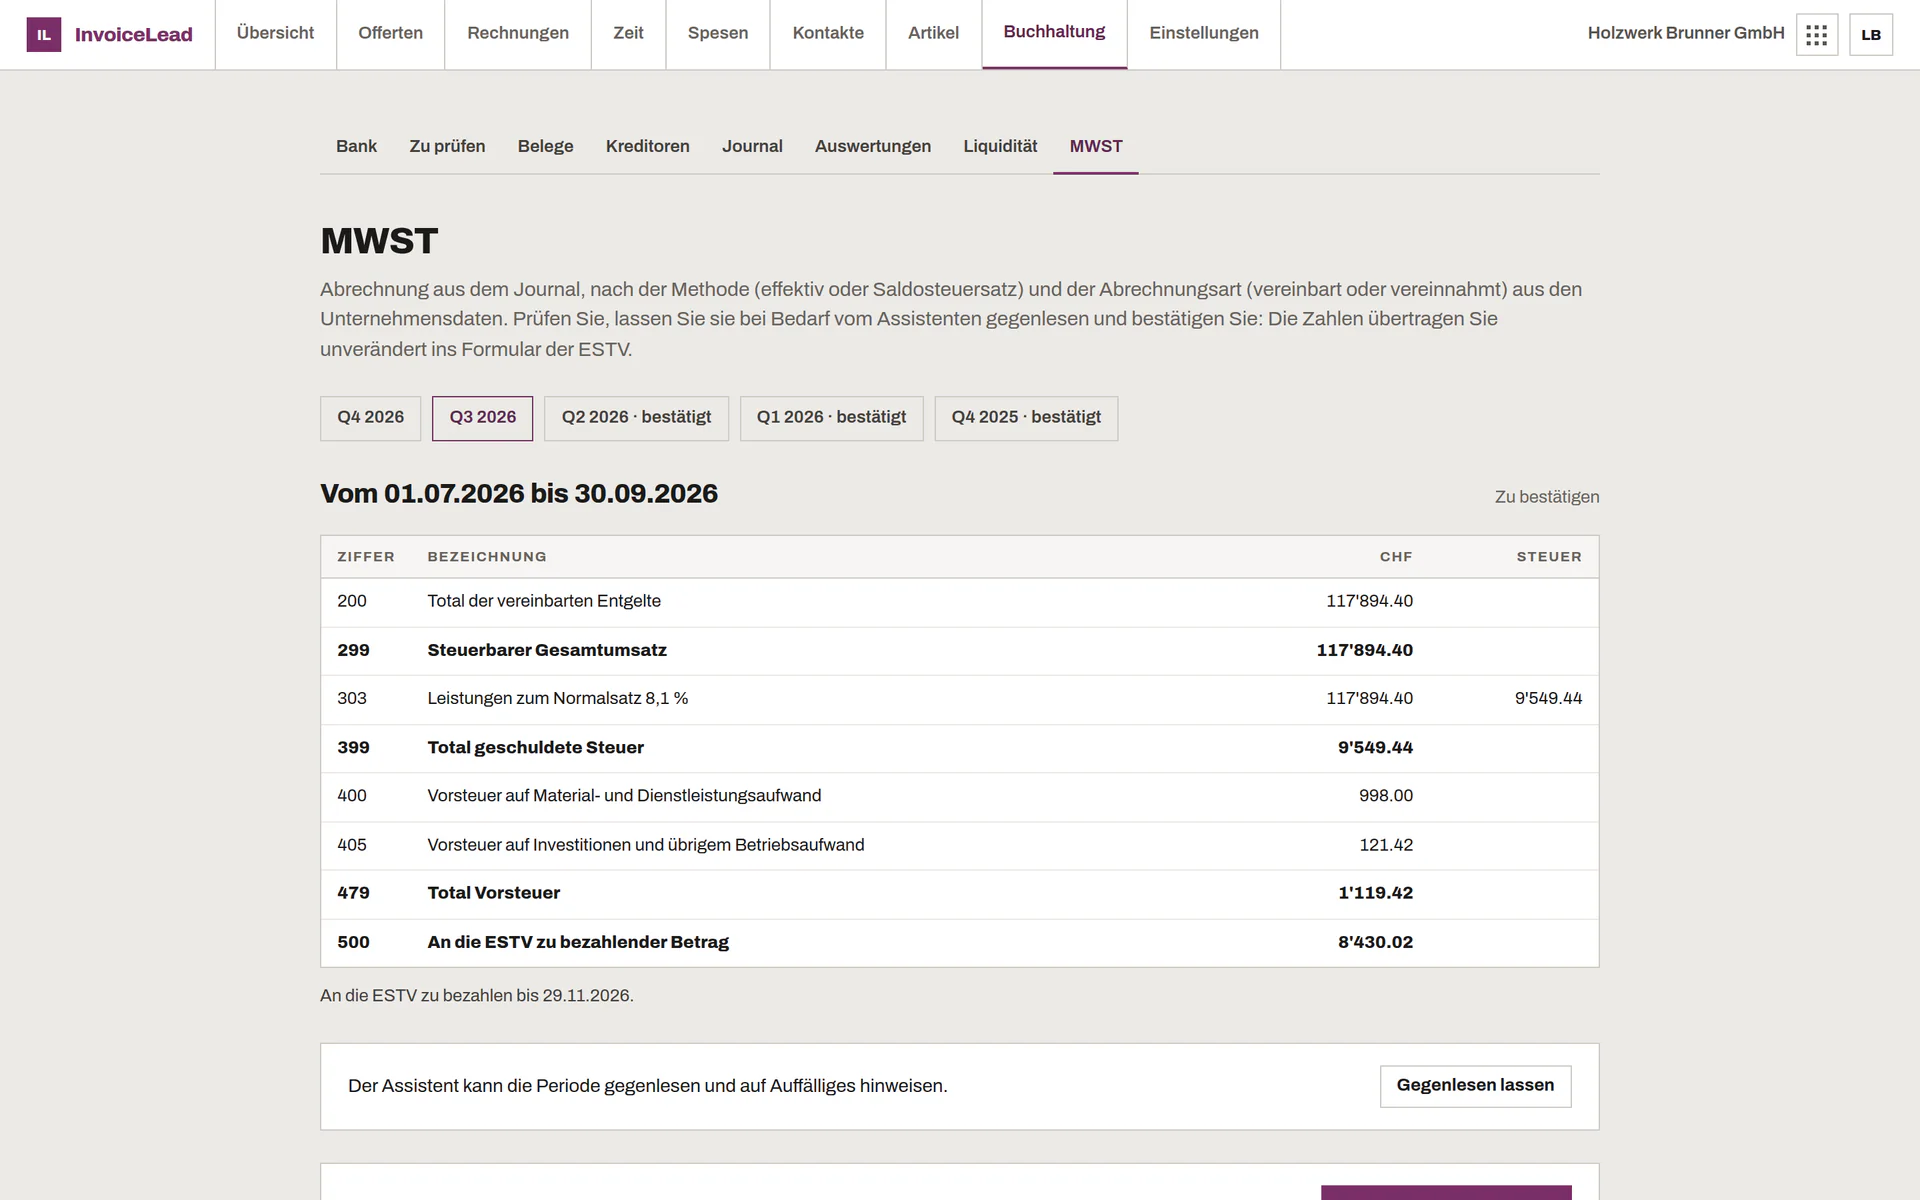Open the Offerten menu
This screenshot has width=1920, height=1200.
390,33
